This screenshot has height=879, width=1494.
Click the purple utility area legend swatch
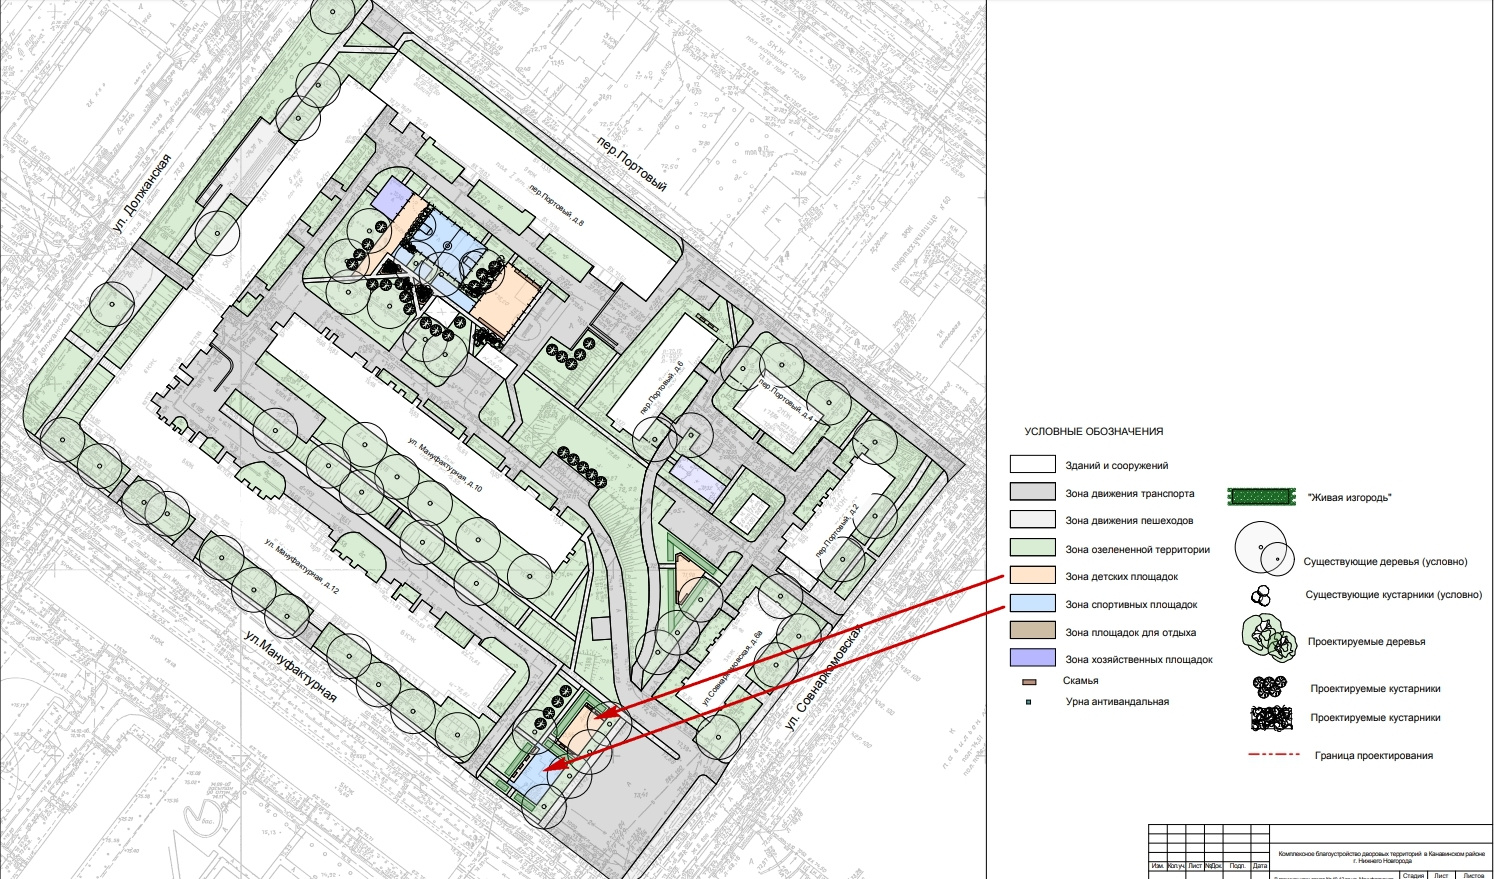click(x=1032, y=658)
